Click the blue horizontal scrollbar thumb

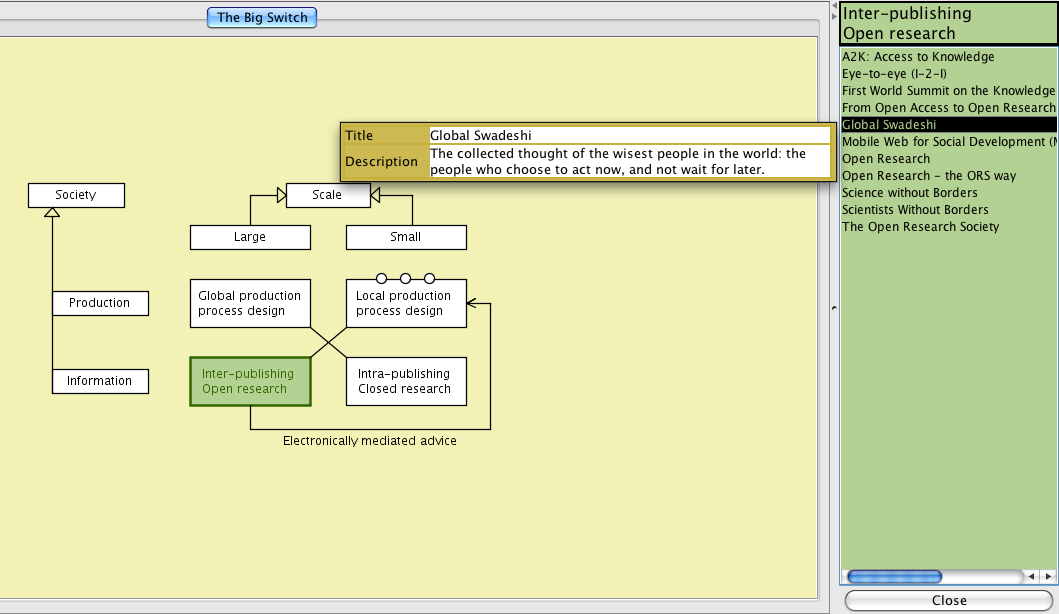pyautogui.click(x=894, y=577)
